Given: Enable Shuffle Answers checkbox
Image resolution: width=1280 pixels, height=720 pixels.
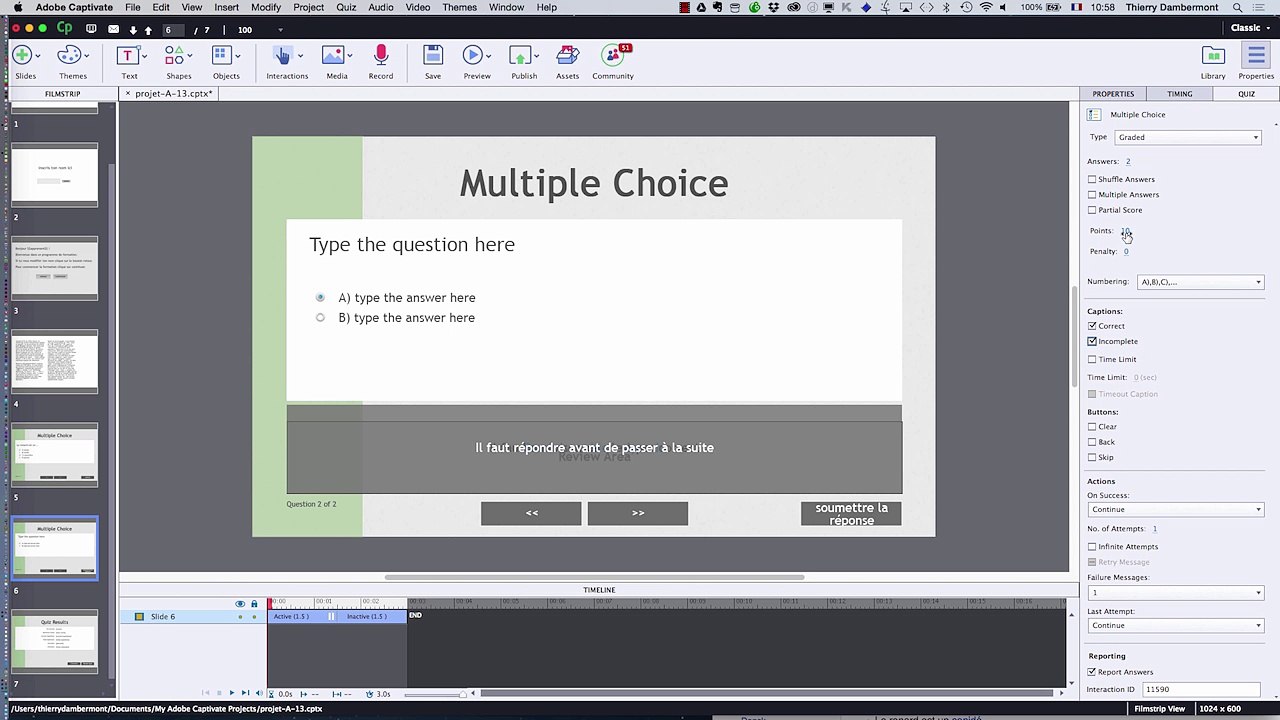Looking at the screenshot, I should click(1092, 179).
